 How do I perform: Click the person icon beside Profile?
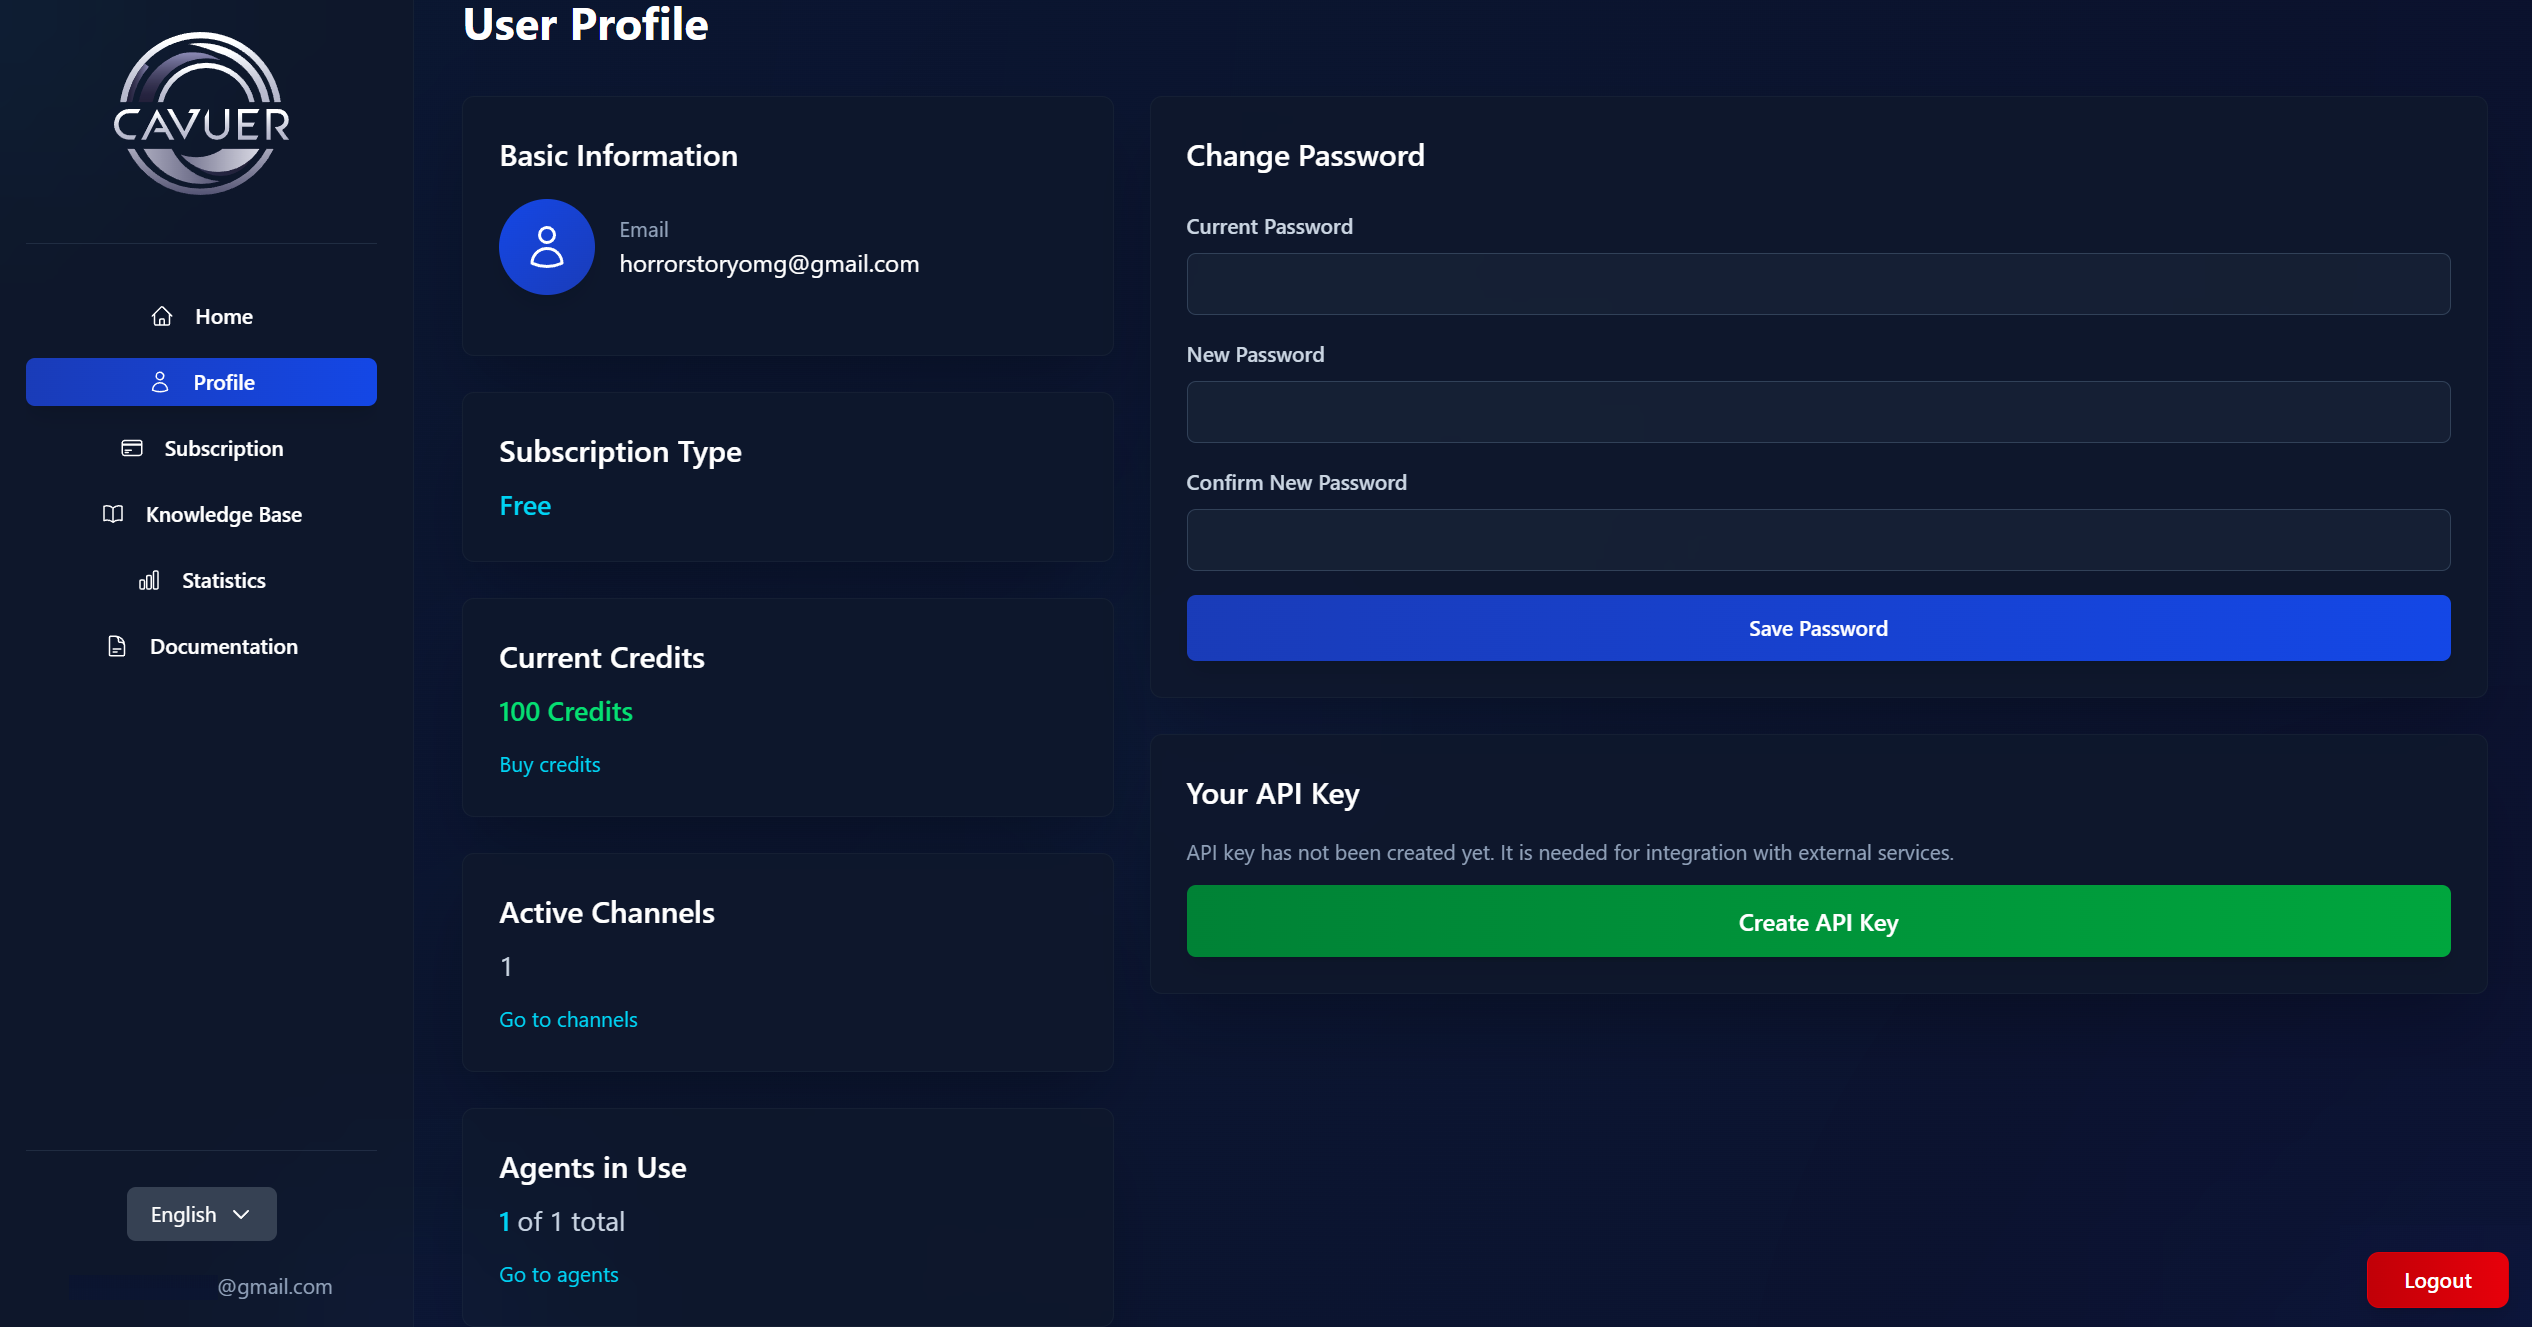click(x=160, y=383)
